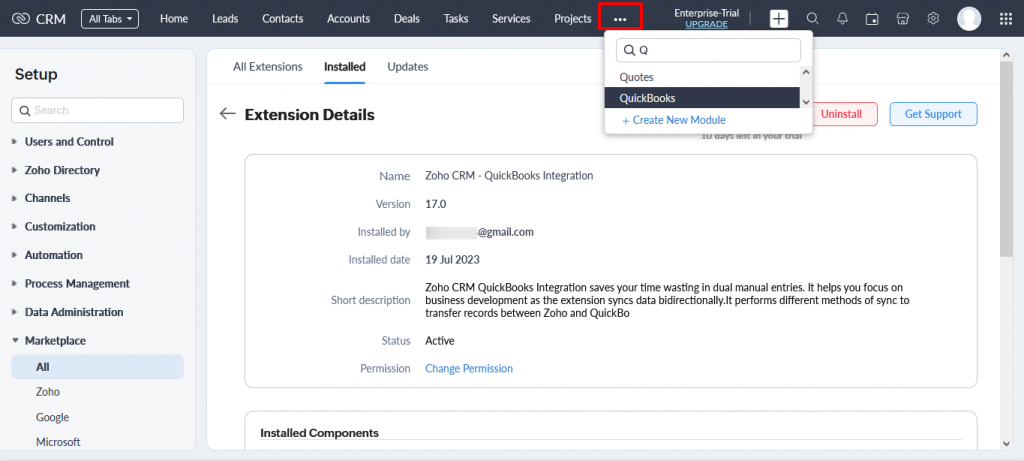Image resolution: width=1024 pixels, height=461 pixels.
Task: Click the search magnifier icon in top bar
Action: [812, 19]
